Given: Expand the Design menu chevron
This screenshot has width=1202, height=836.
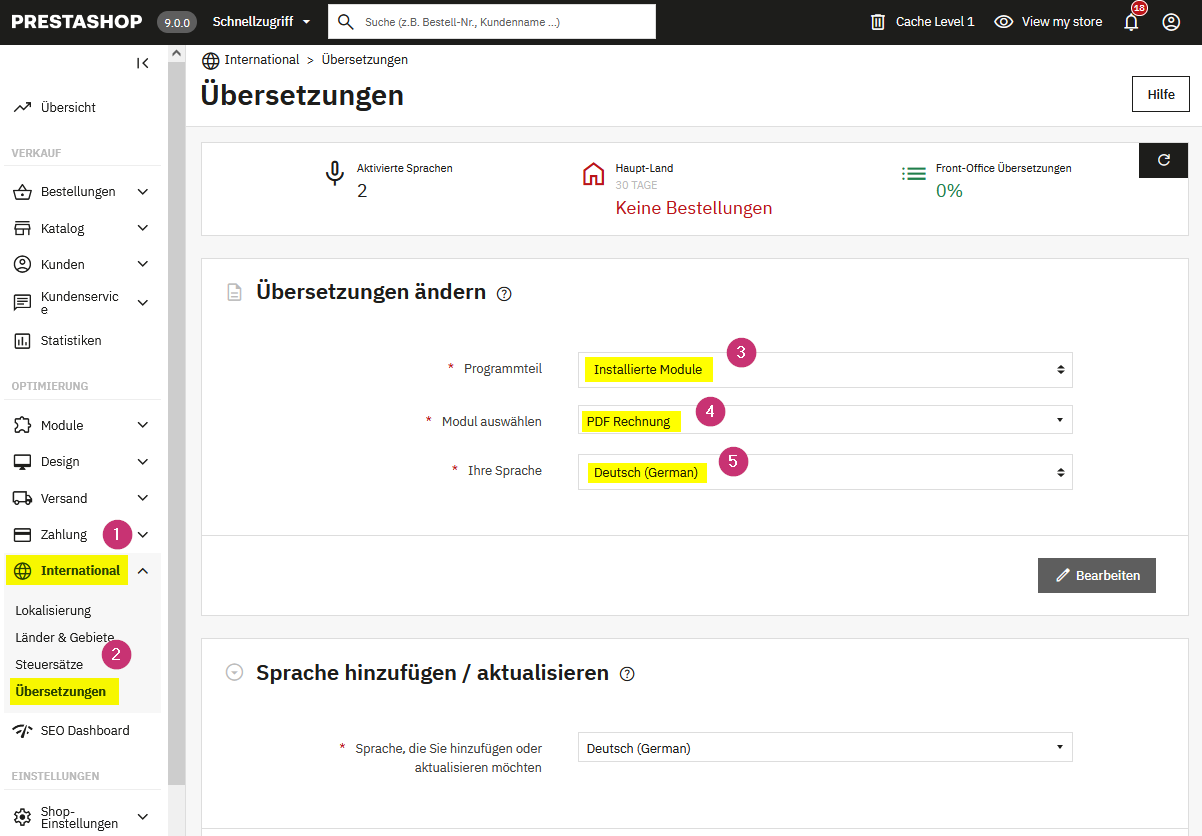Looking at the screenshot, I should click(x=143, y=462).
